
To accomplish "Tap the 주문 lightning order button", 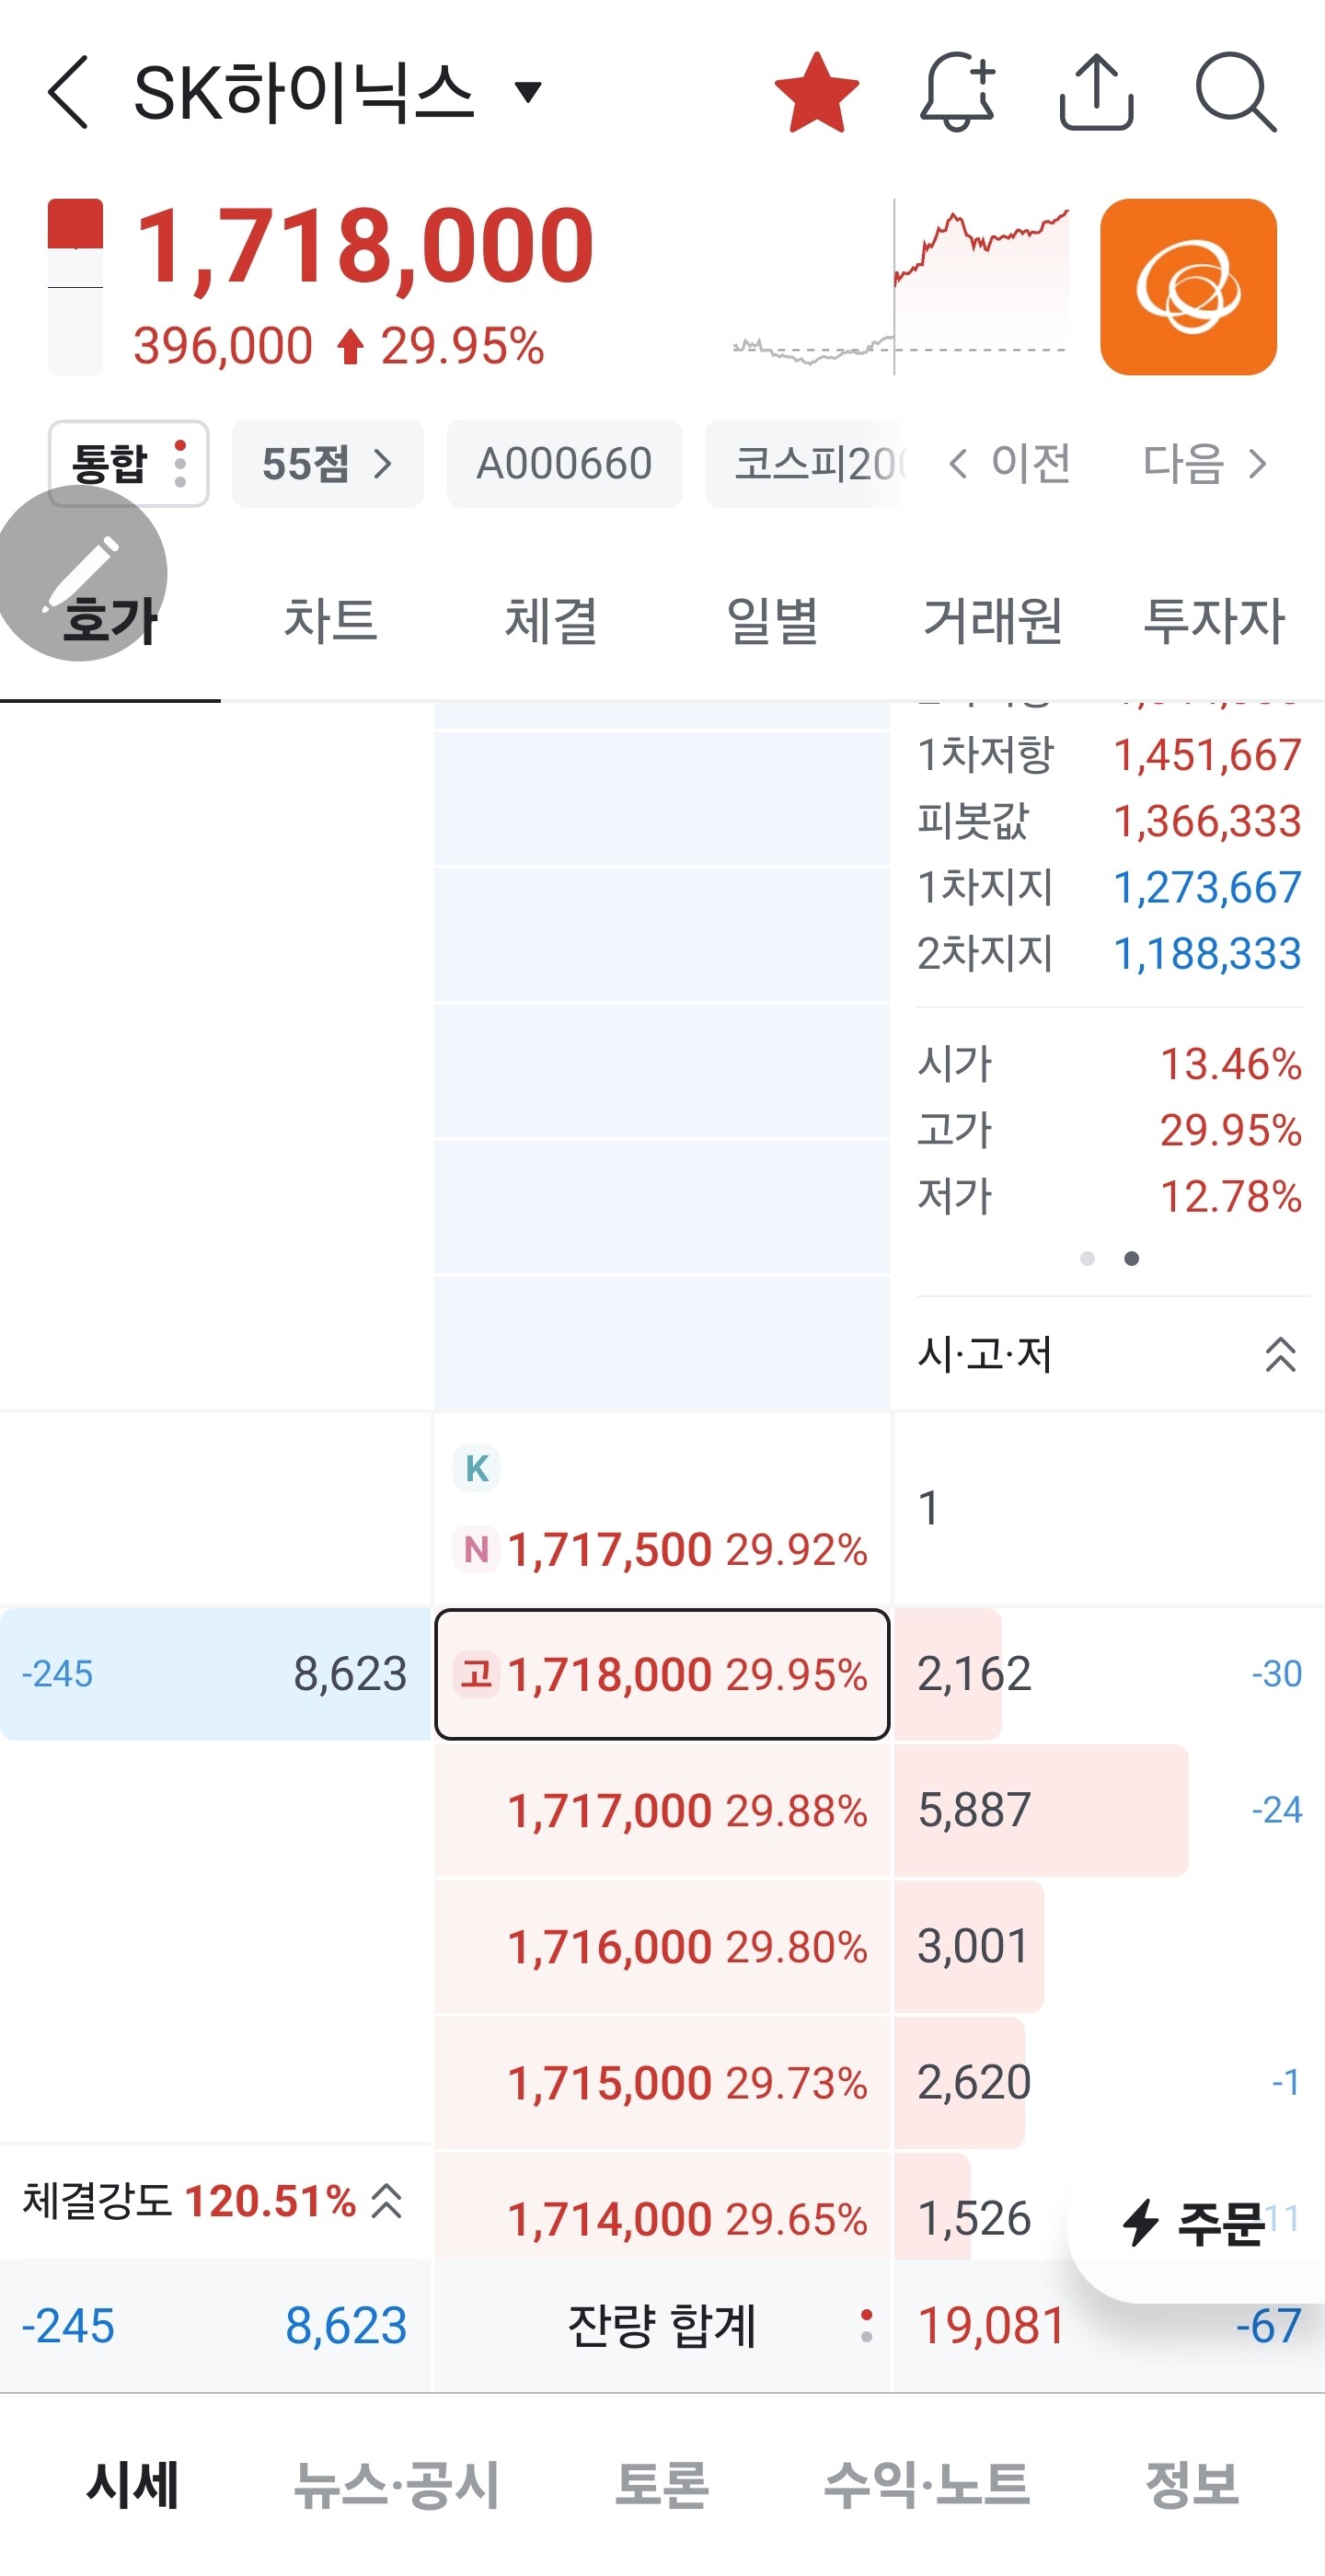I will 1195,2224.
